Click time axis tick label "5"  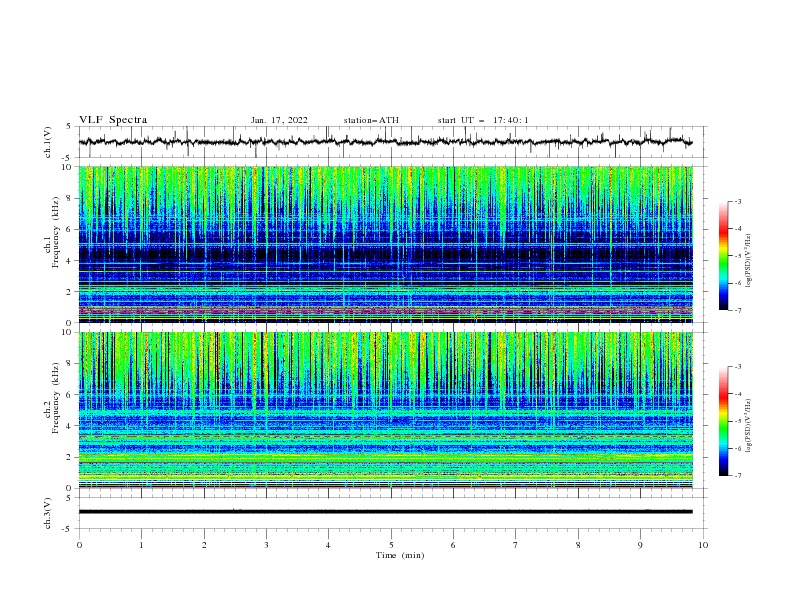(x=391, y=545)
